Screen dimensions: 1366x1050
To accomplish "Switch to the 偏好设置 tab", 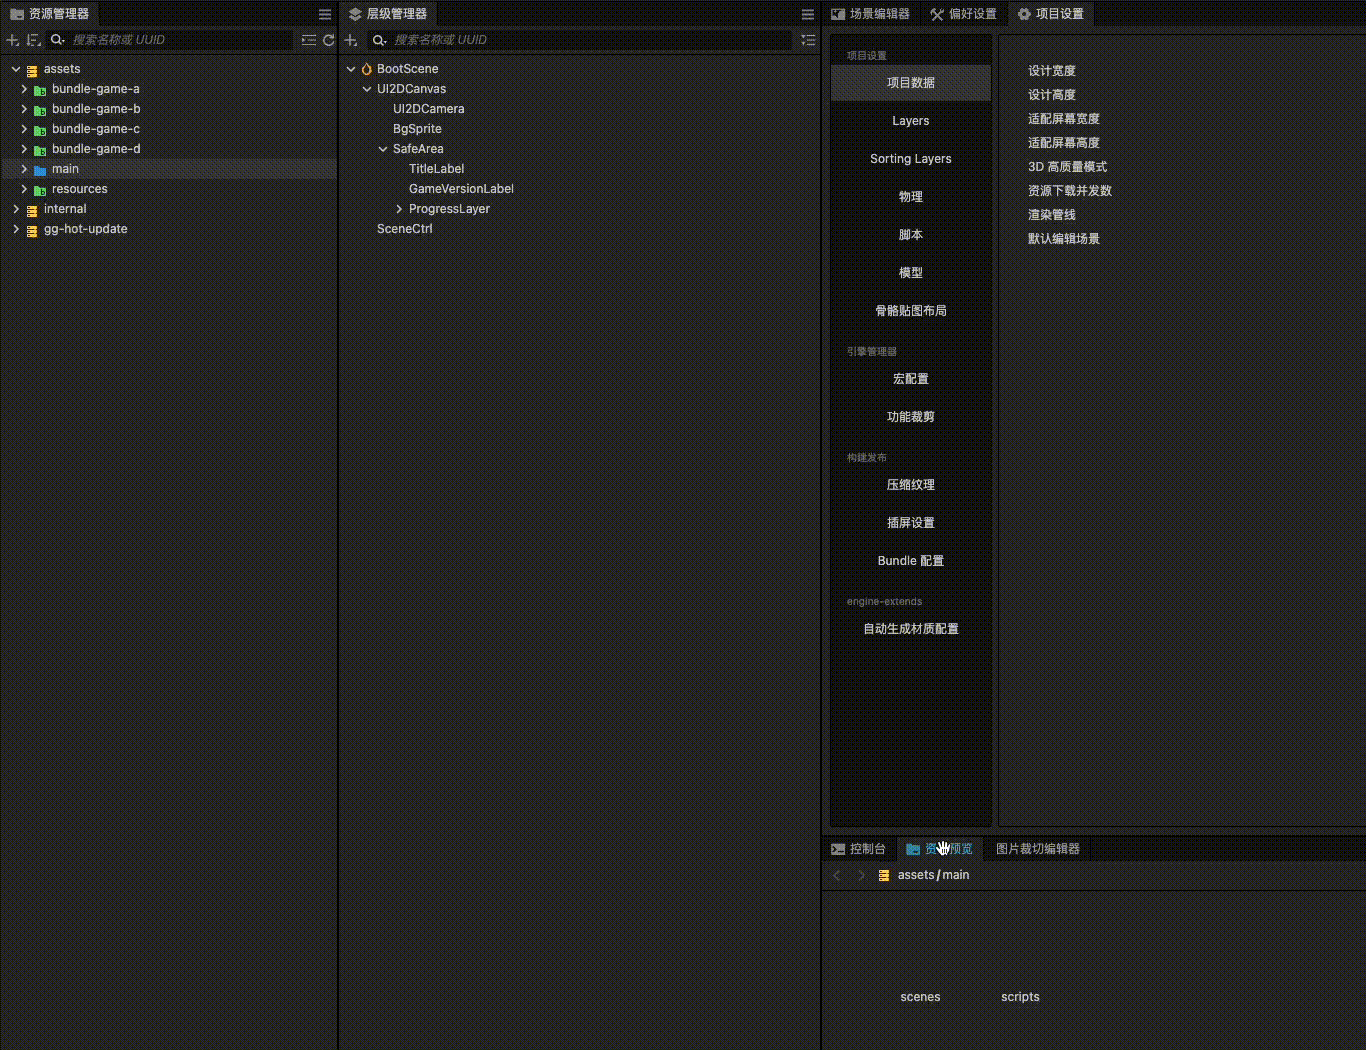I will click(963, 14).
